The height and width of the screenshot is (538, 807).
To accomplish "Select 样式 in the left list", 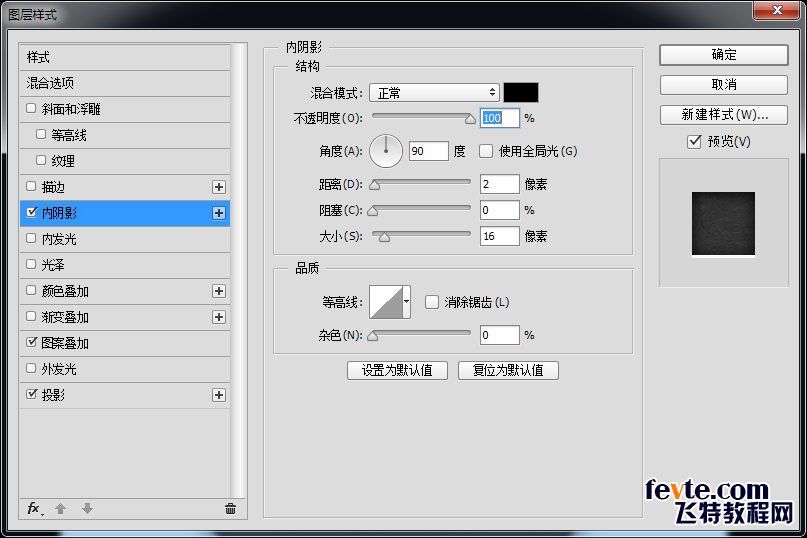I will pos(125,57).
